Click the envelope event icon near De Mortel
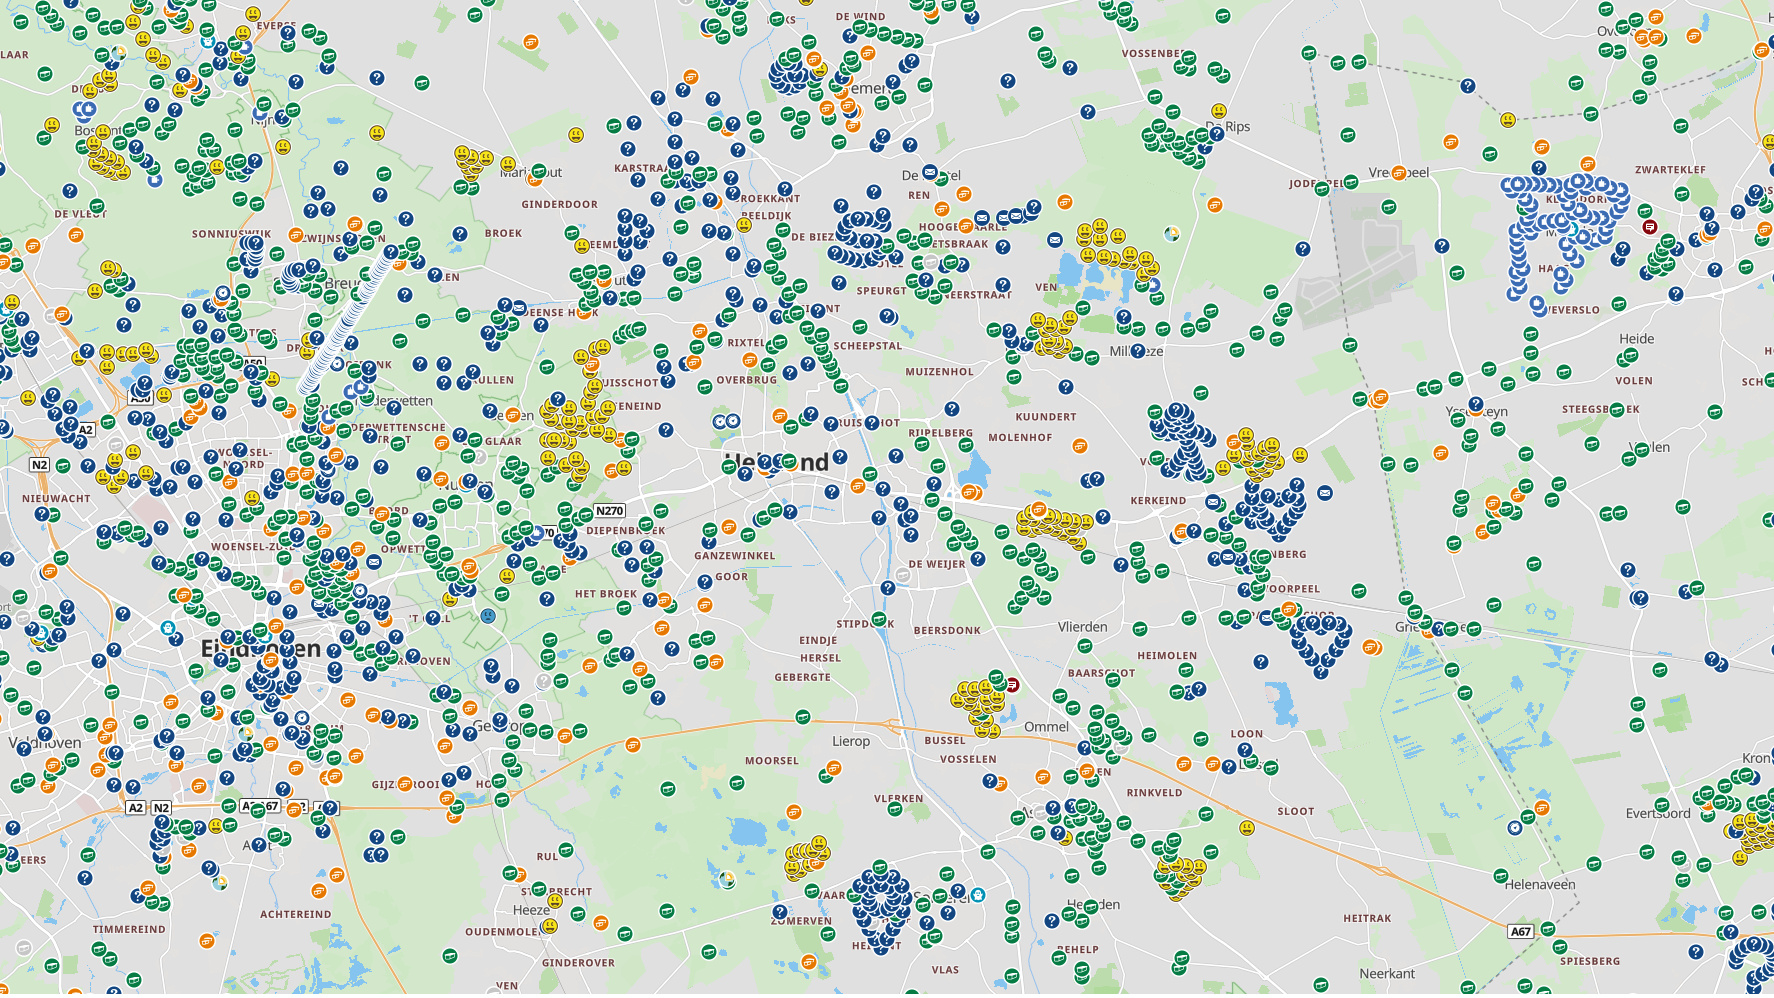The height and width of the screenshot is (998, 1774). tap(930, 173)
